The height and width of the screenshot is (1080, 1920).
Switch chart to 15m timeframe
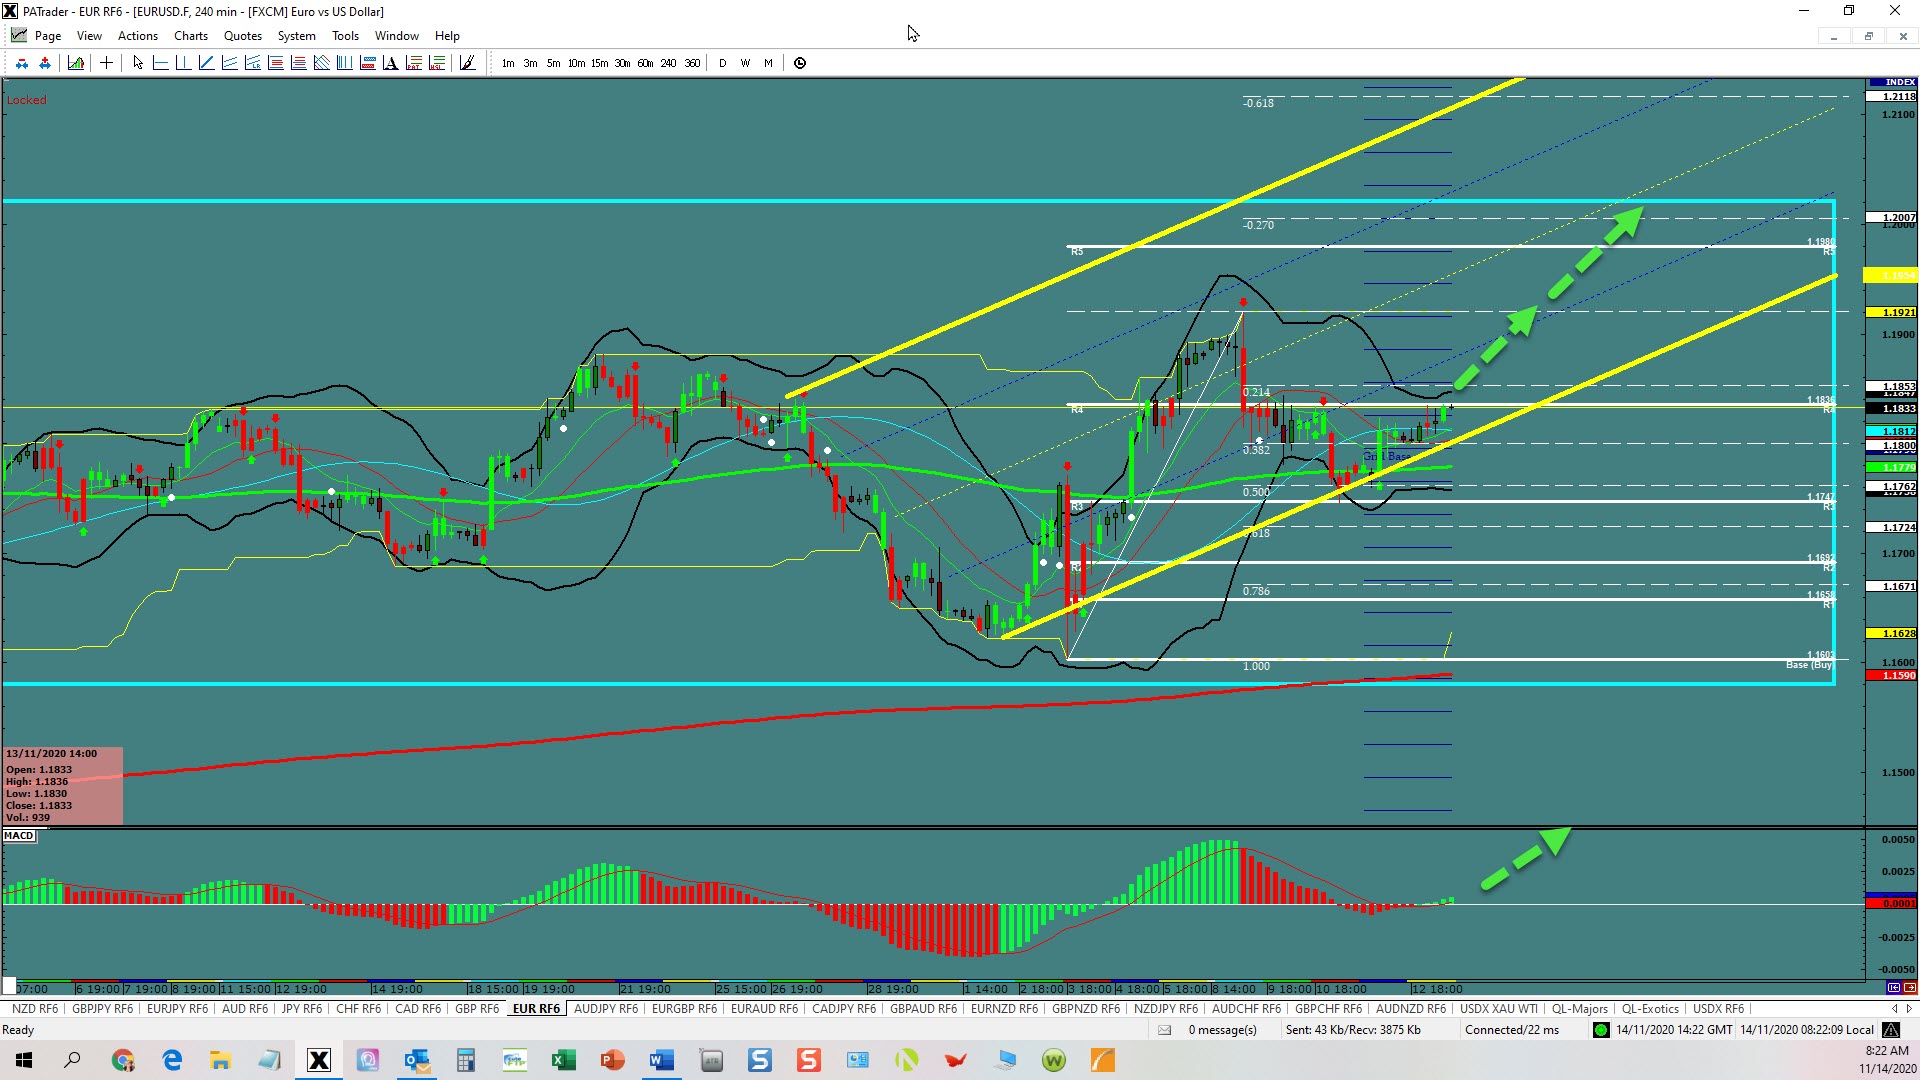point(599,63)
